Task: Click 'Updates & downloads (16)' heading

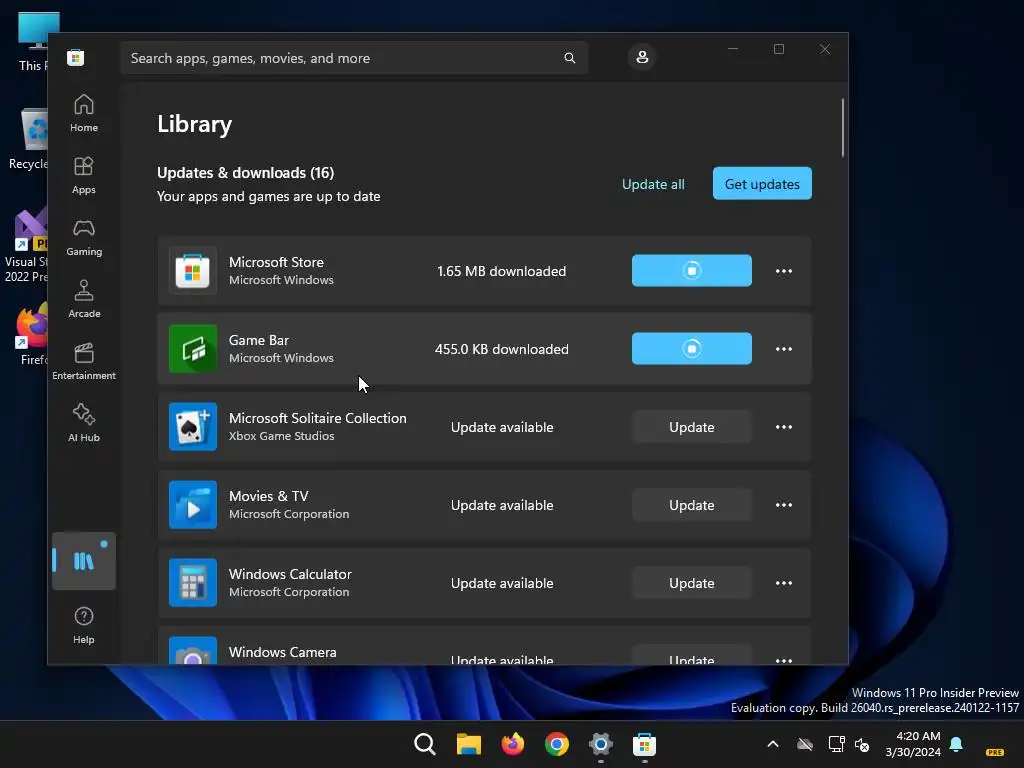Action: [x=246, y=172]
